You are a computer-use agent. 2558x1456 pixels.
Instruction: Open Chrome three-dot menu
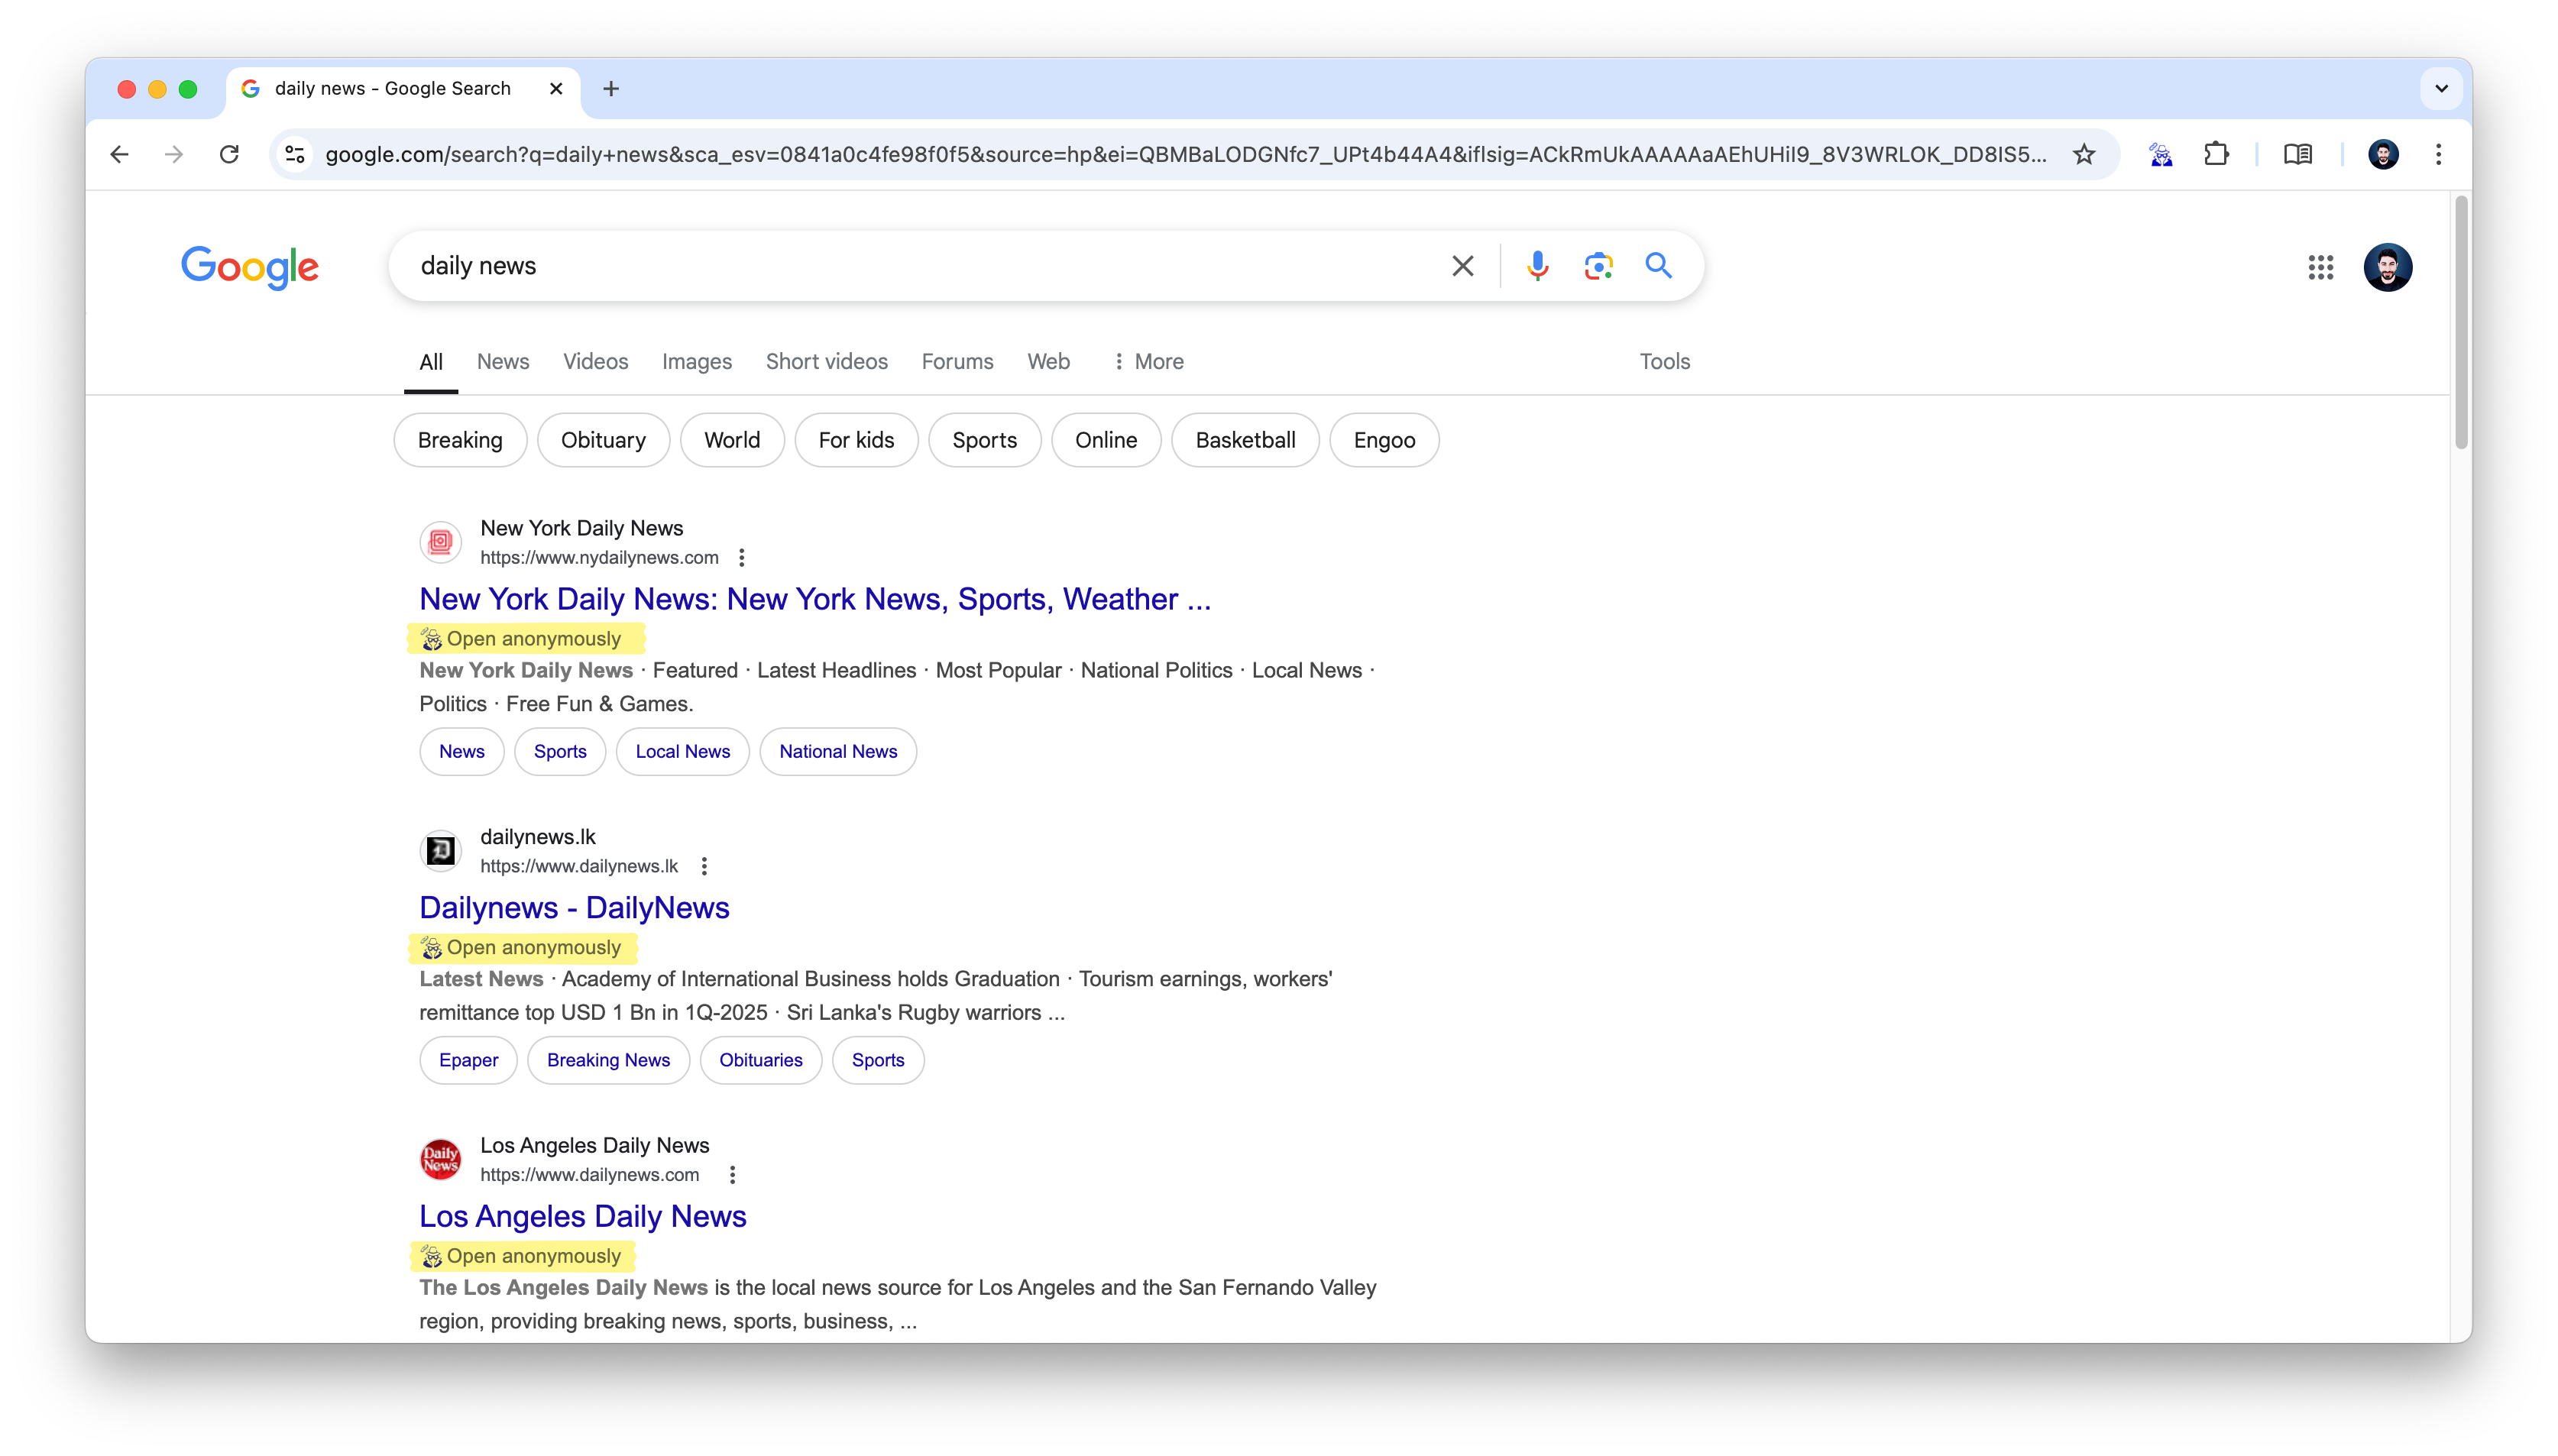click(2438, 154)
